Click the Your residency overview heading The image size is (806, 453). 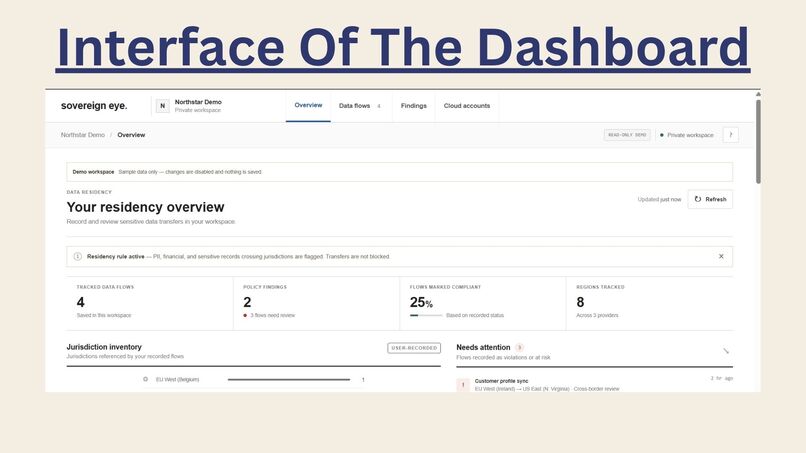[x=145, y=207]
